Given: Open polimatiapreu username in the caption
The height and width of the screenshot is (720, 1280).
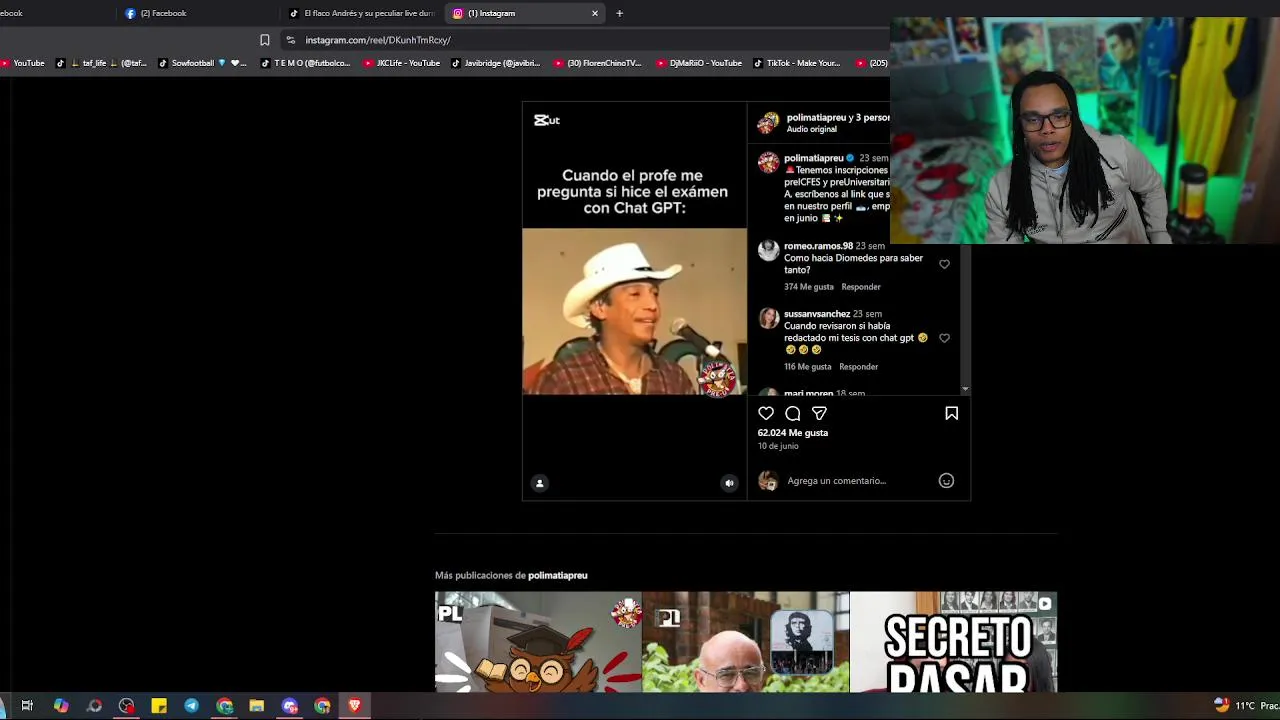Looking at the screenshot, I should (813, 158).
